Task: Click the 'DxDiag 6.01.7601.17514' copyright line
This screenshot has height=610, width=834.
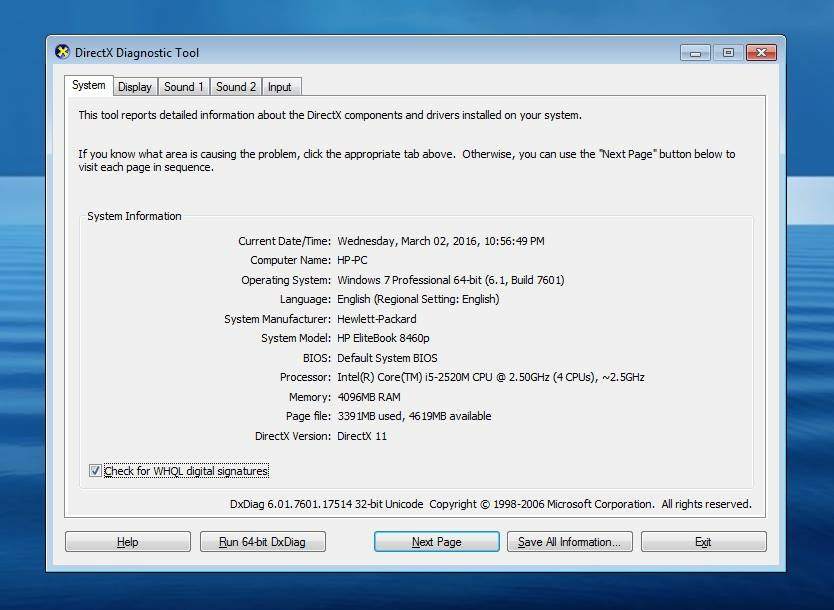Action: pyautogui.click(x=490, y=504)
